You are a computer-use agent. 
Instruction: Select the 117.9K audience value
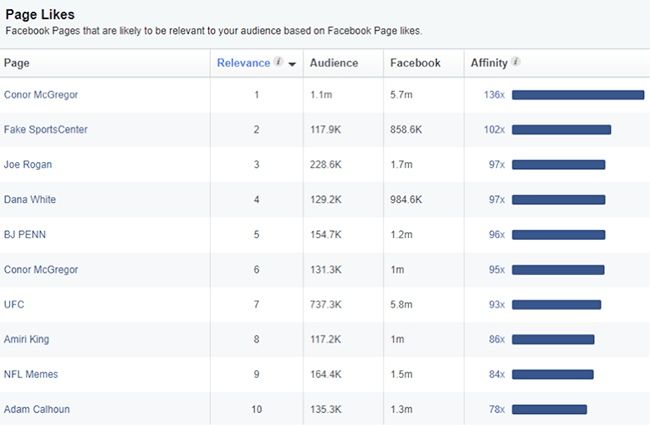325,129
